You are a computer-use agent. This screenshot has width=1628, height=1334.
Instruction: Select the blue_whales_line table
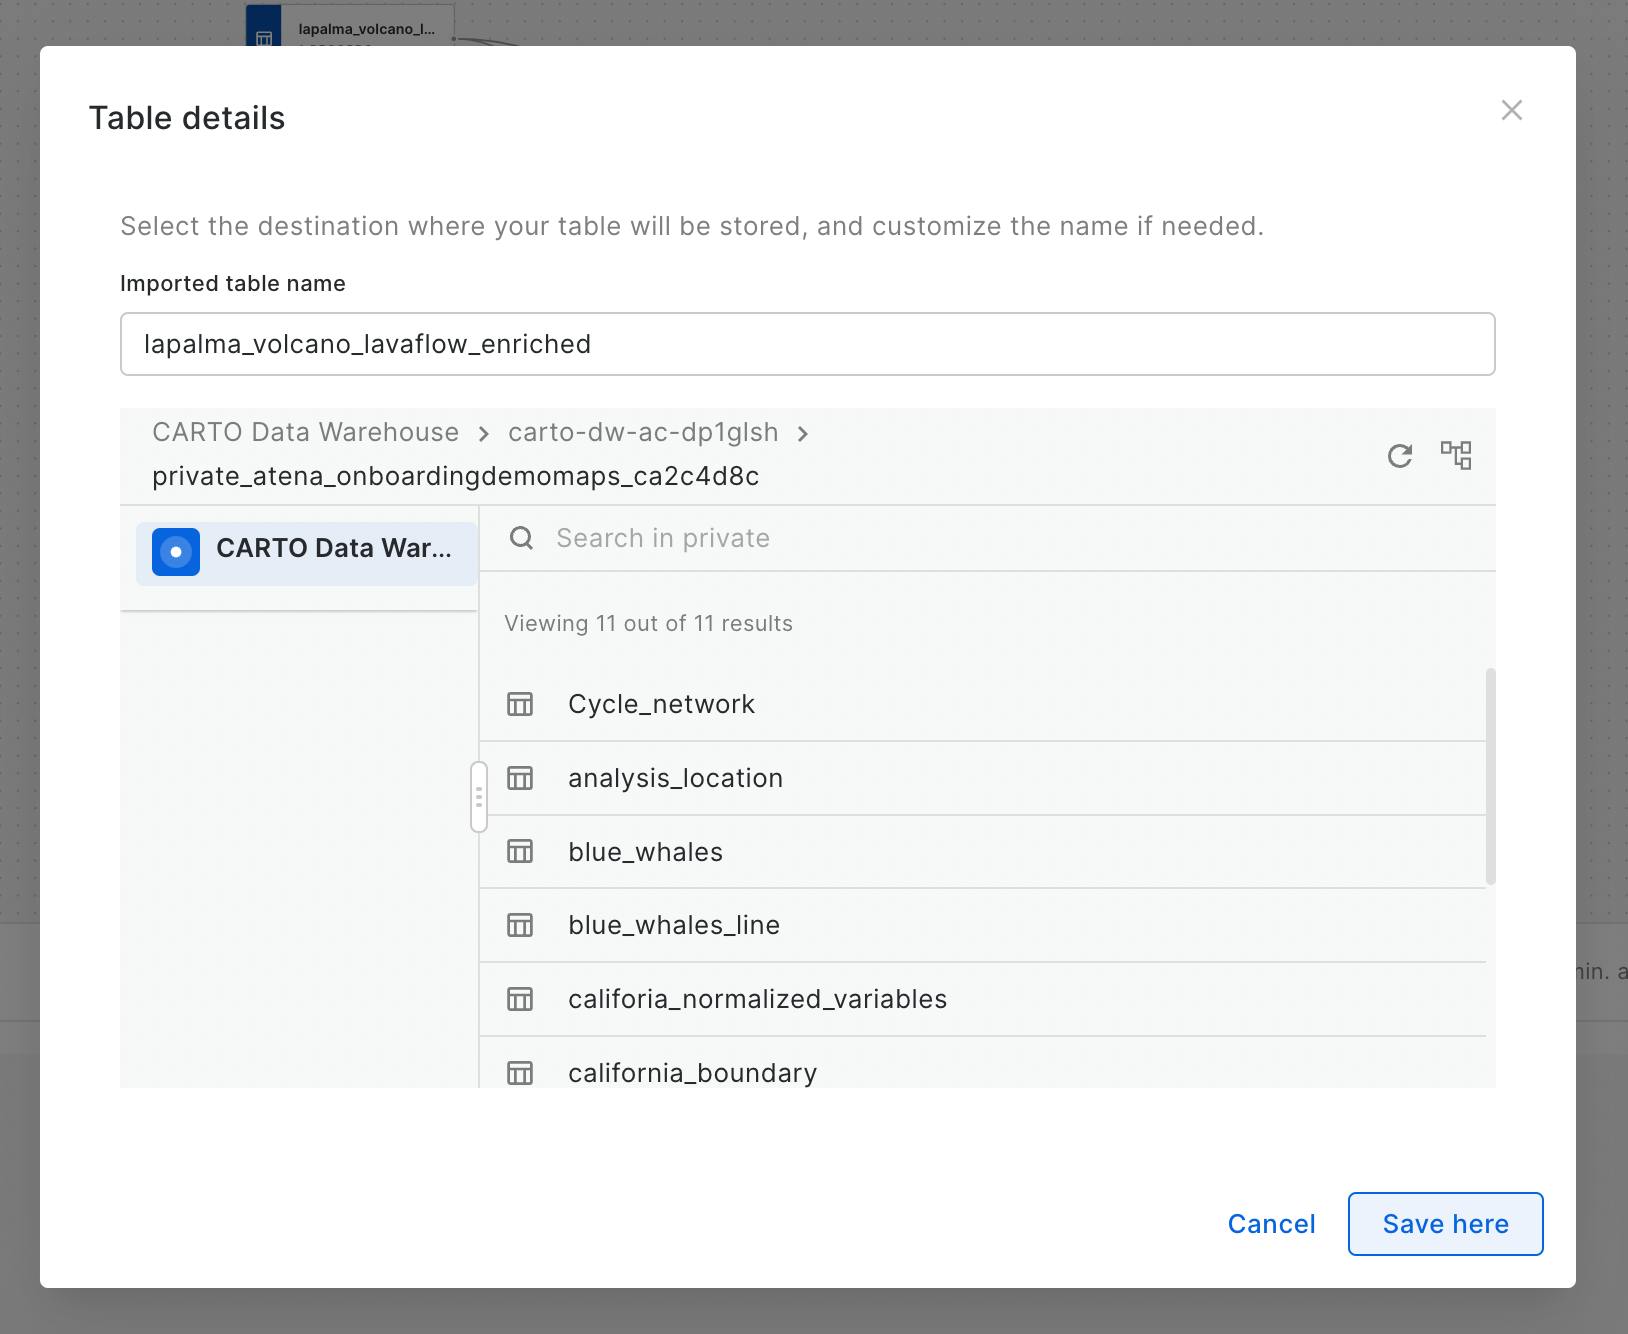click(x=983, y=925)
